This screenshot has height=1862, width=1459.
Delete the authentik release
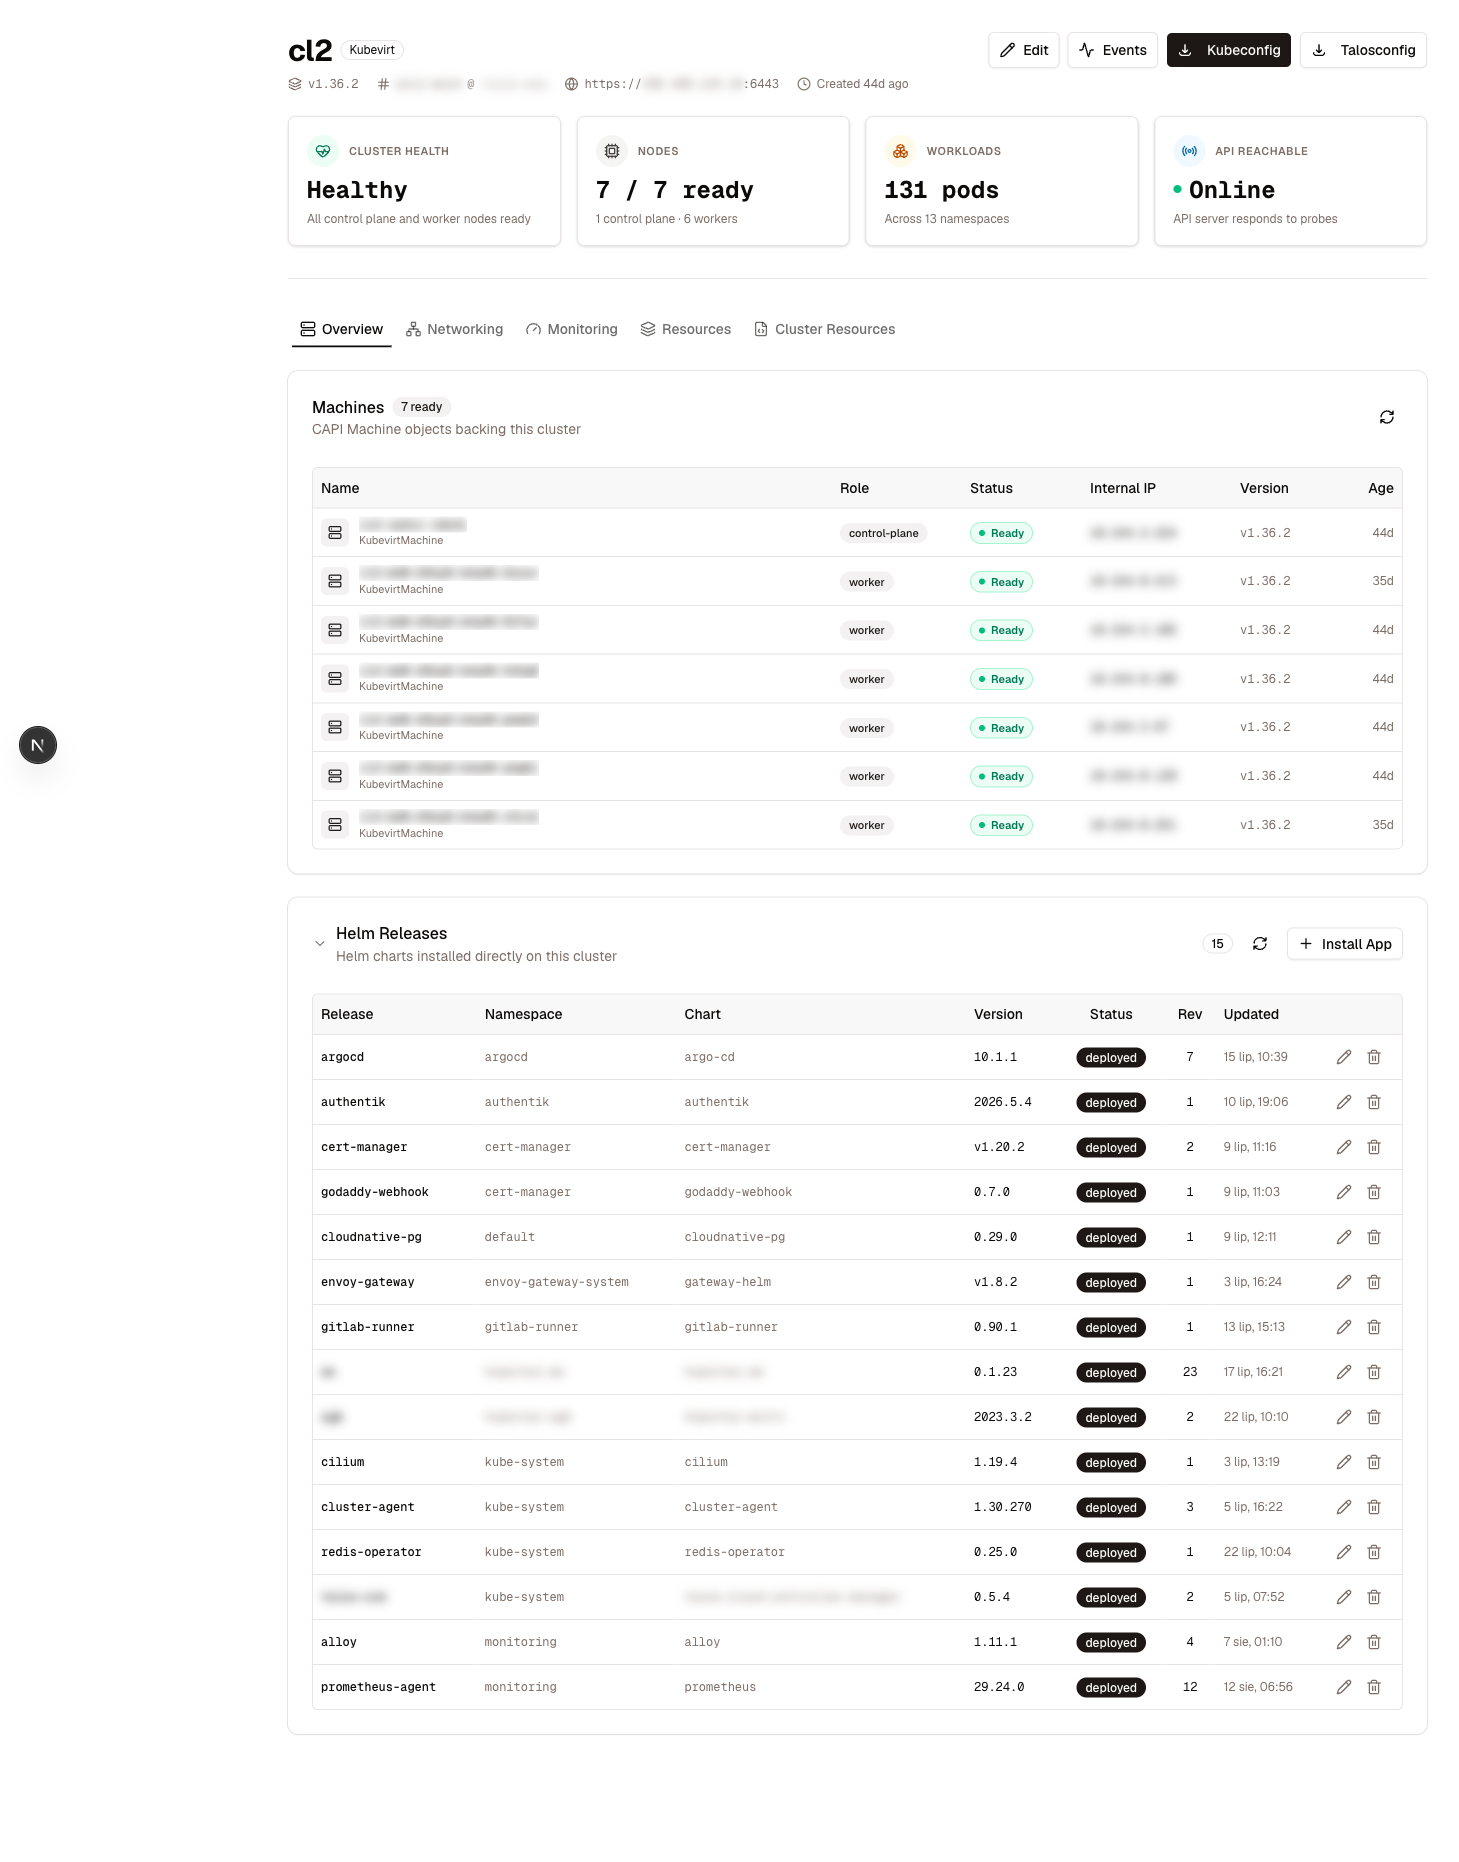1374,1102
